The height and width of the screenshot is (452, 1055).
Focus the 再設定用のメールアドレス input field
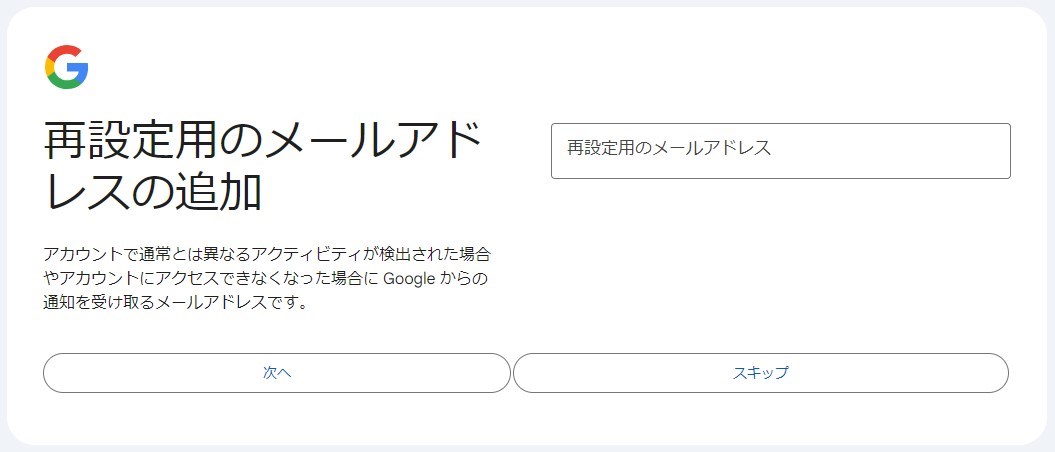pos(780,151)
